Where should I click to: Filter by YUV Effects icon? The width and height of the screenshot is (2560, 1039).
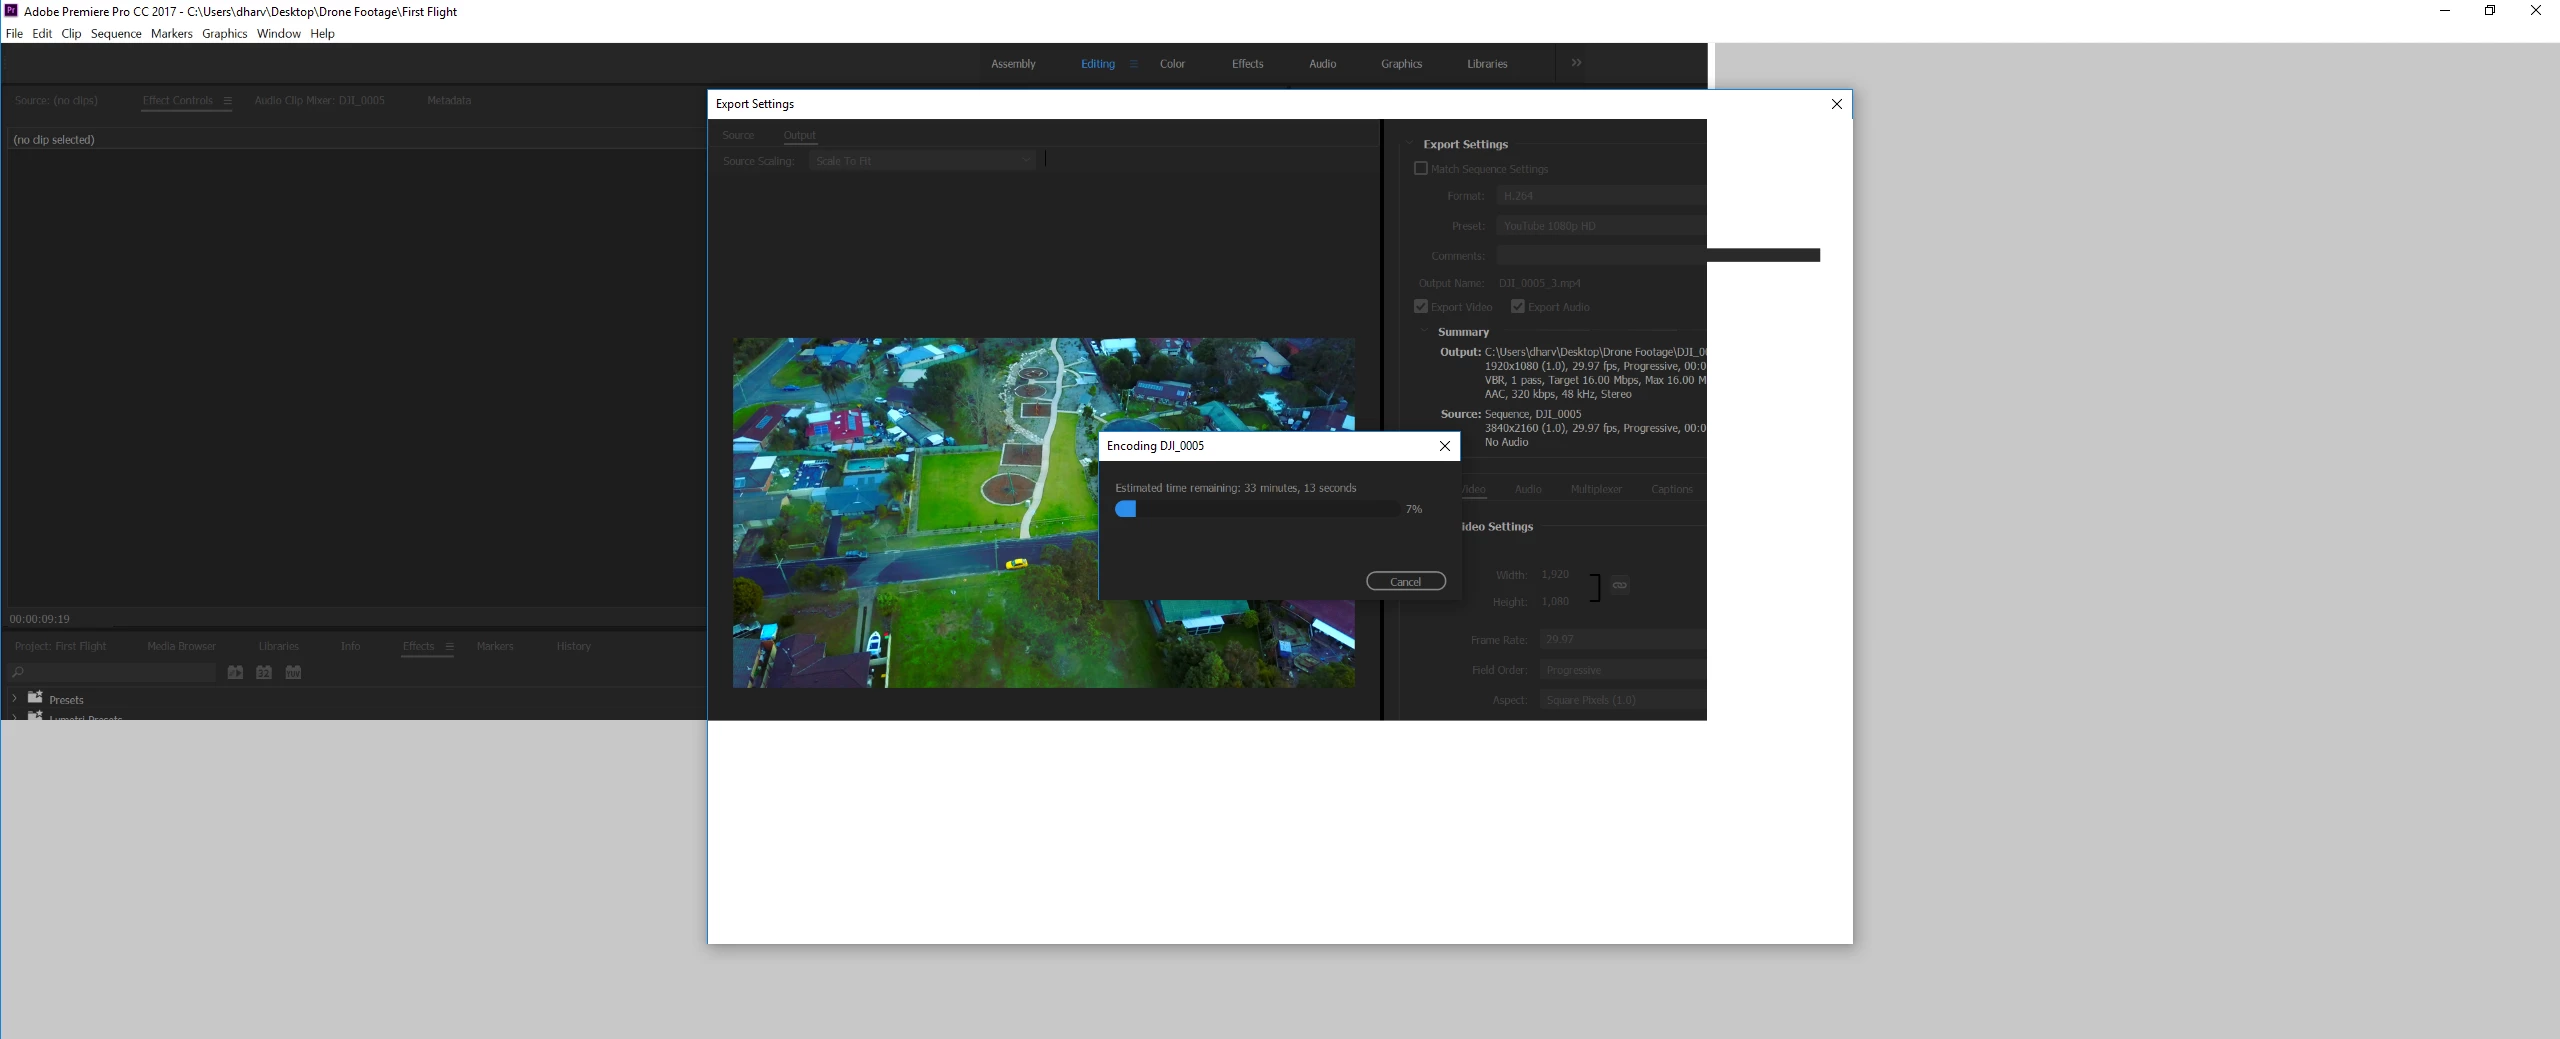tap(293, 672)
